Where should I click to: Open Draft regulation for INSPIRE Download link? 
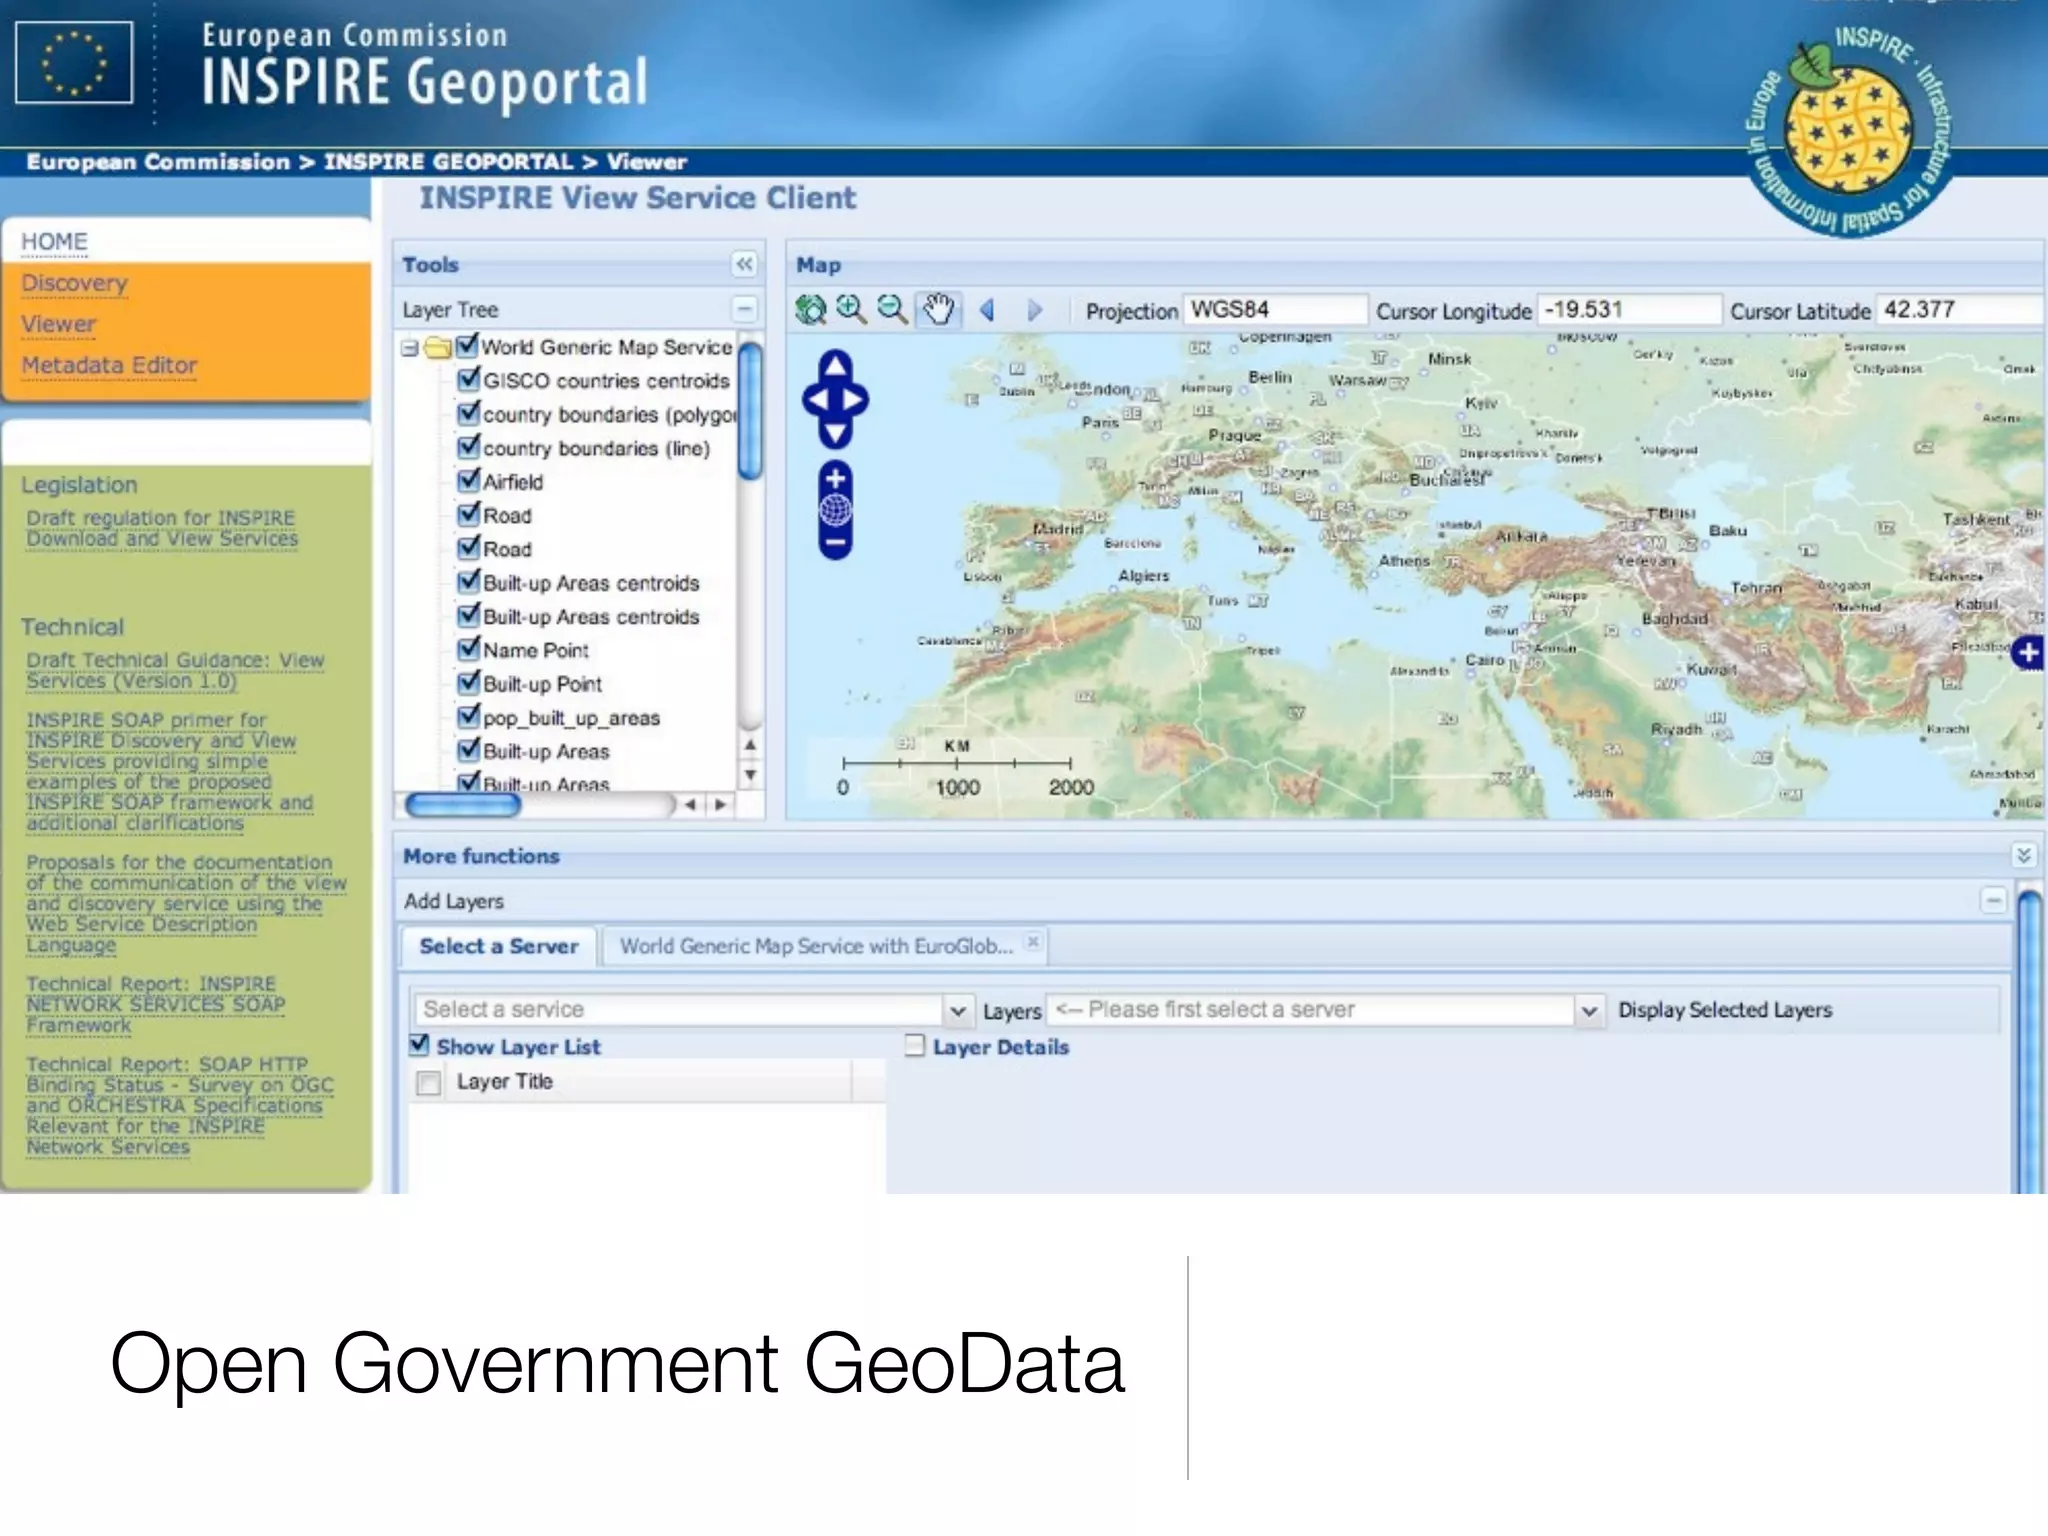[162, 528]
